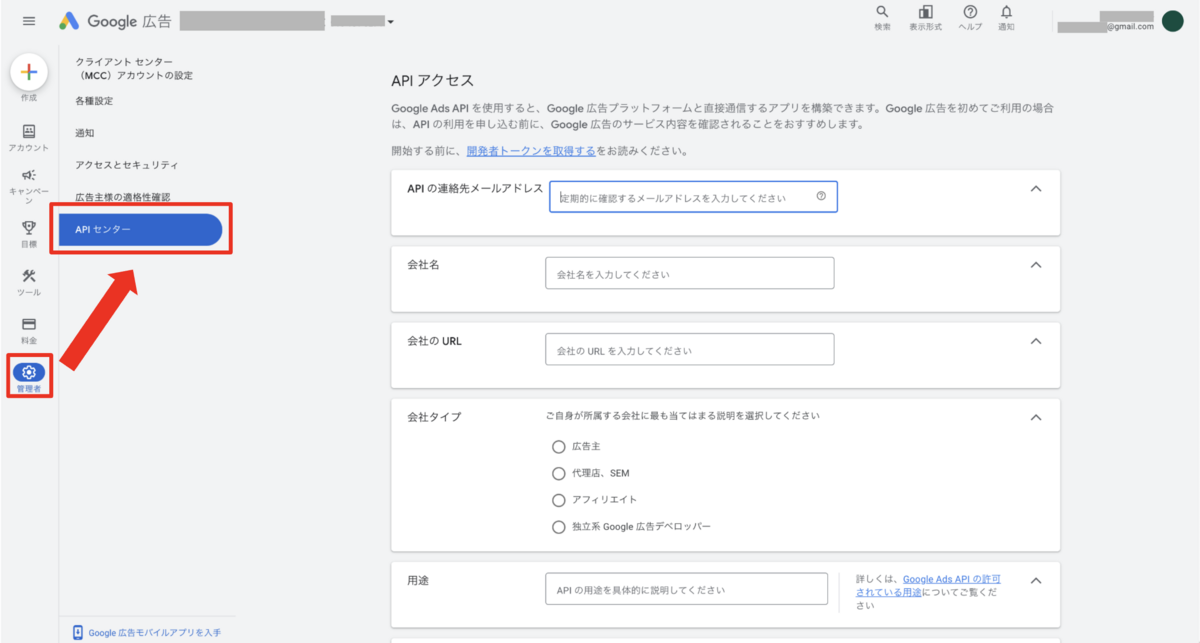
Task: Click the 会社タイプ label
Action: click(434, 416)
